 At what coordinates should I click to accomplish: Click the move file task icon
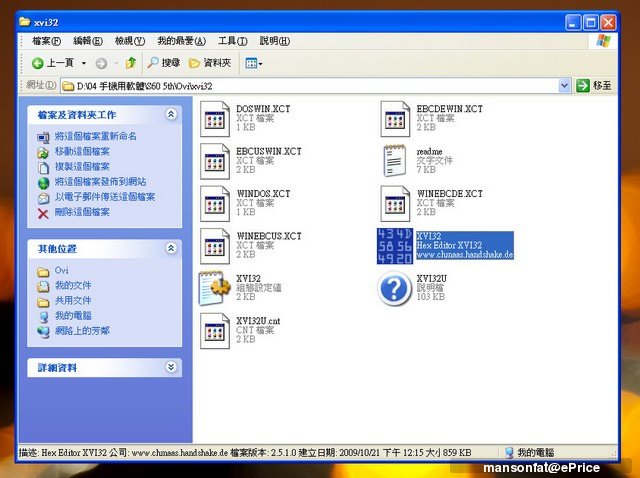(x=43, y=153)
